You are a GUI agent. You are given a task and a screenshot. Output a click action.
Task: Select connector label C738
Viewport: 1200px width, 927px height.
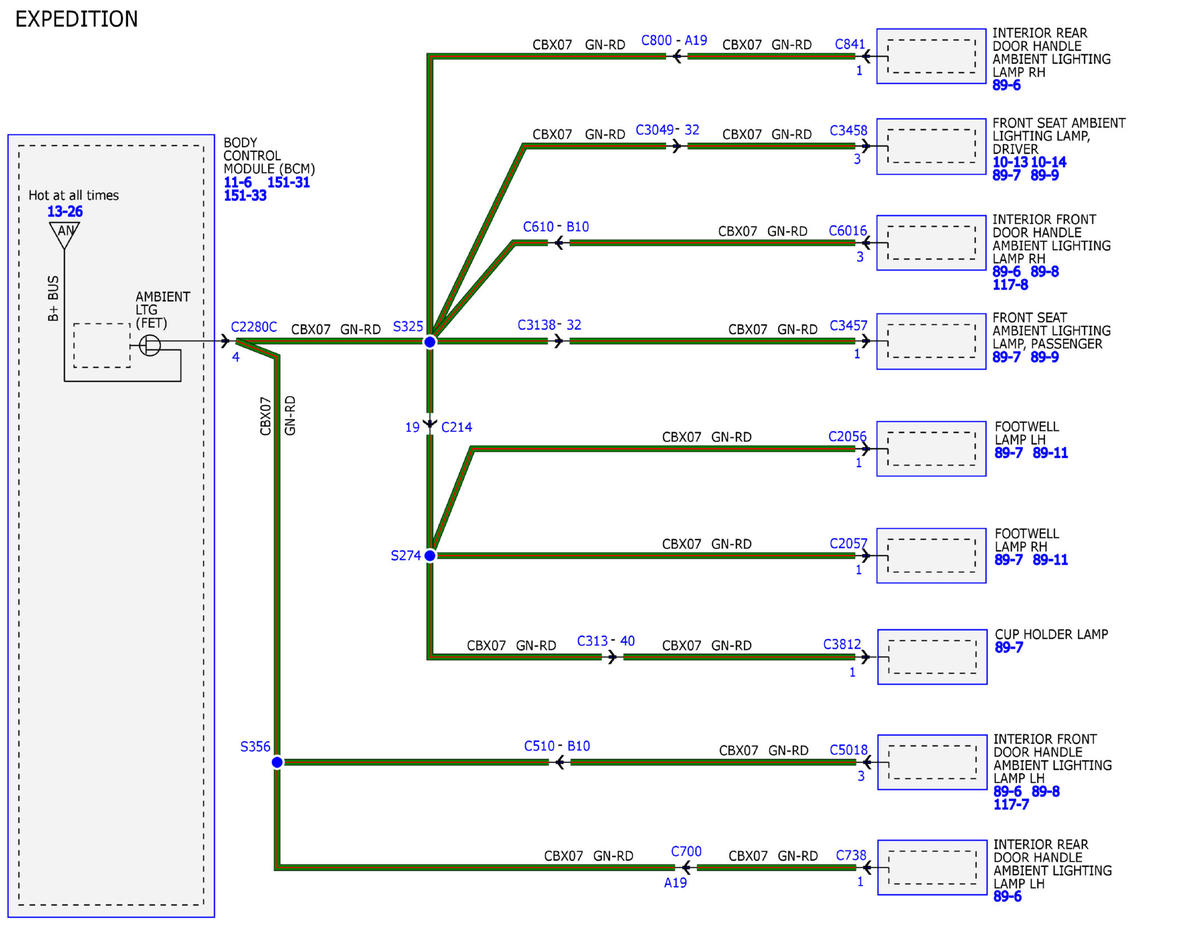pyautogui.click(x=851, y=856)
